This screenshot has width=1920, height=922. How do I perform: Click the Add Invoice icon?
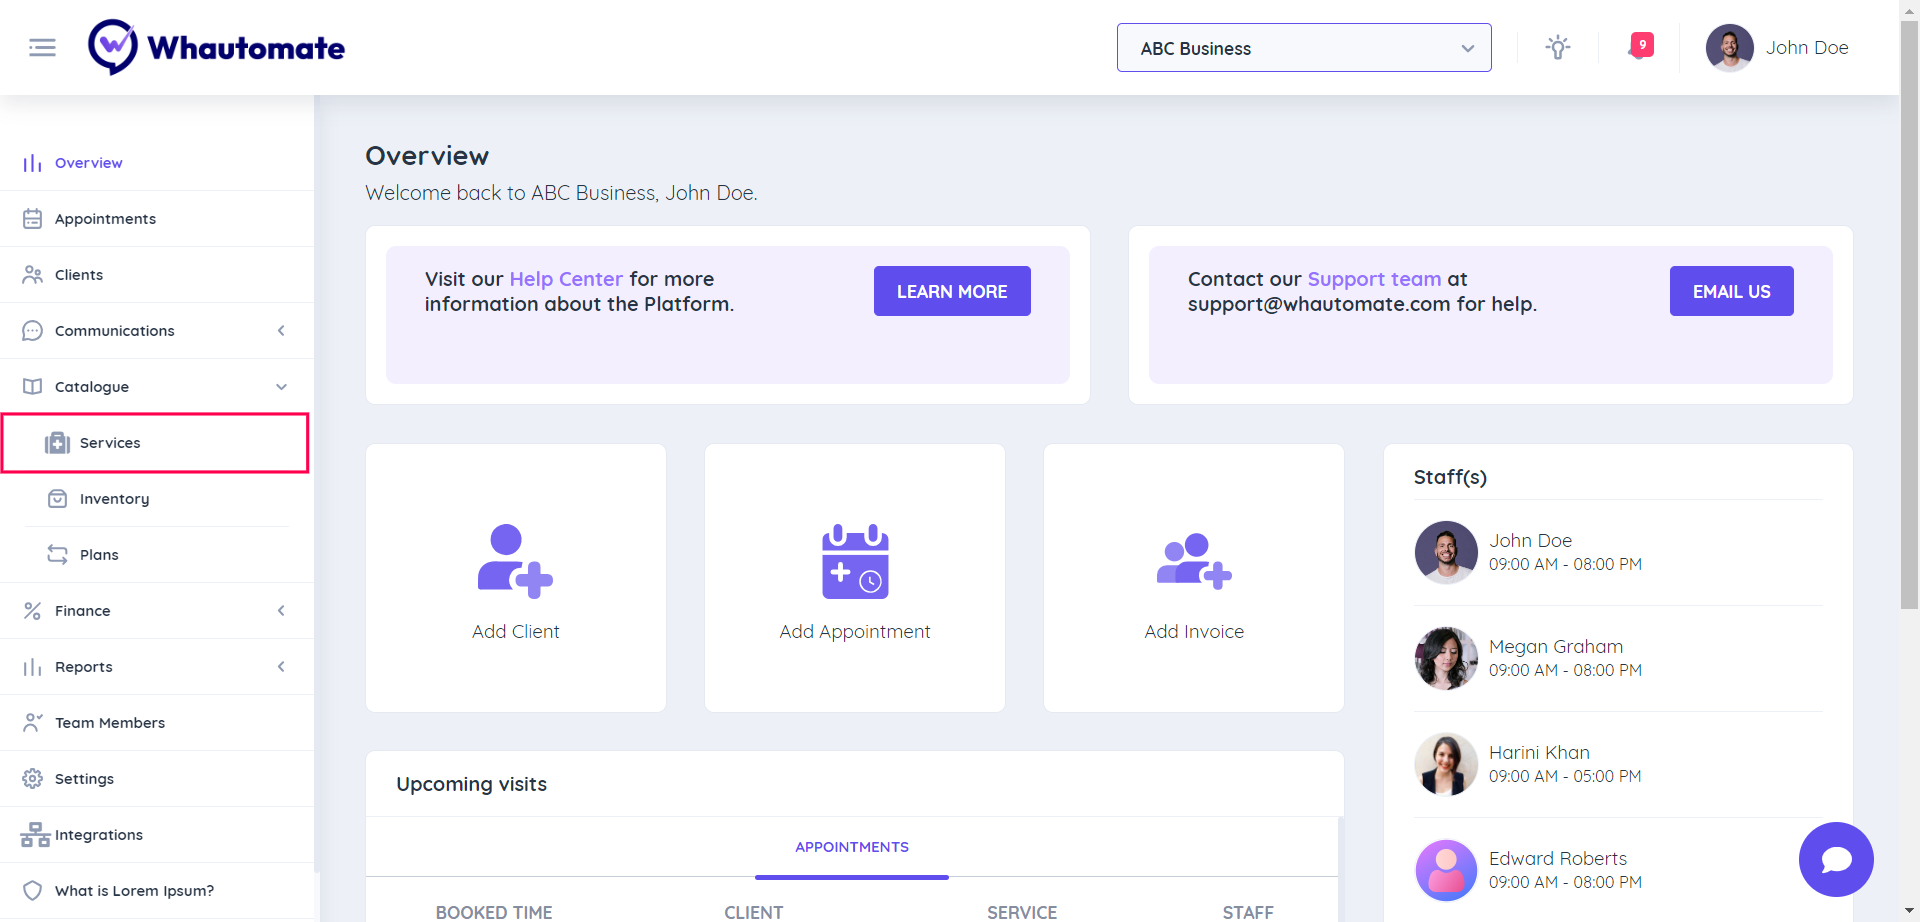(x=1194, y=561)
